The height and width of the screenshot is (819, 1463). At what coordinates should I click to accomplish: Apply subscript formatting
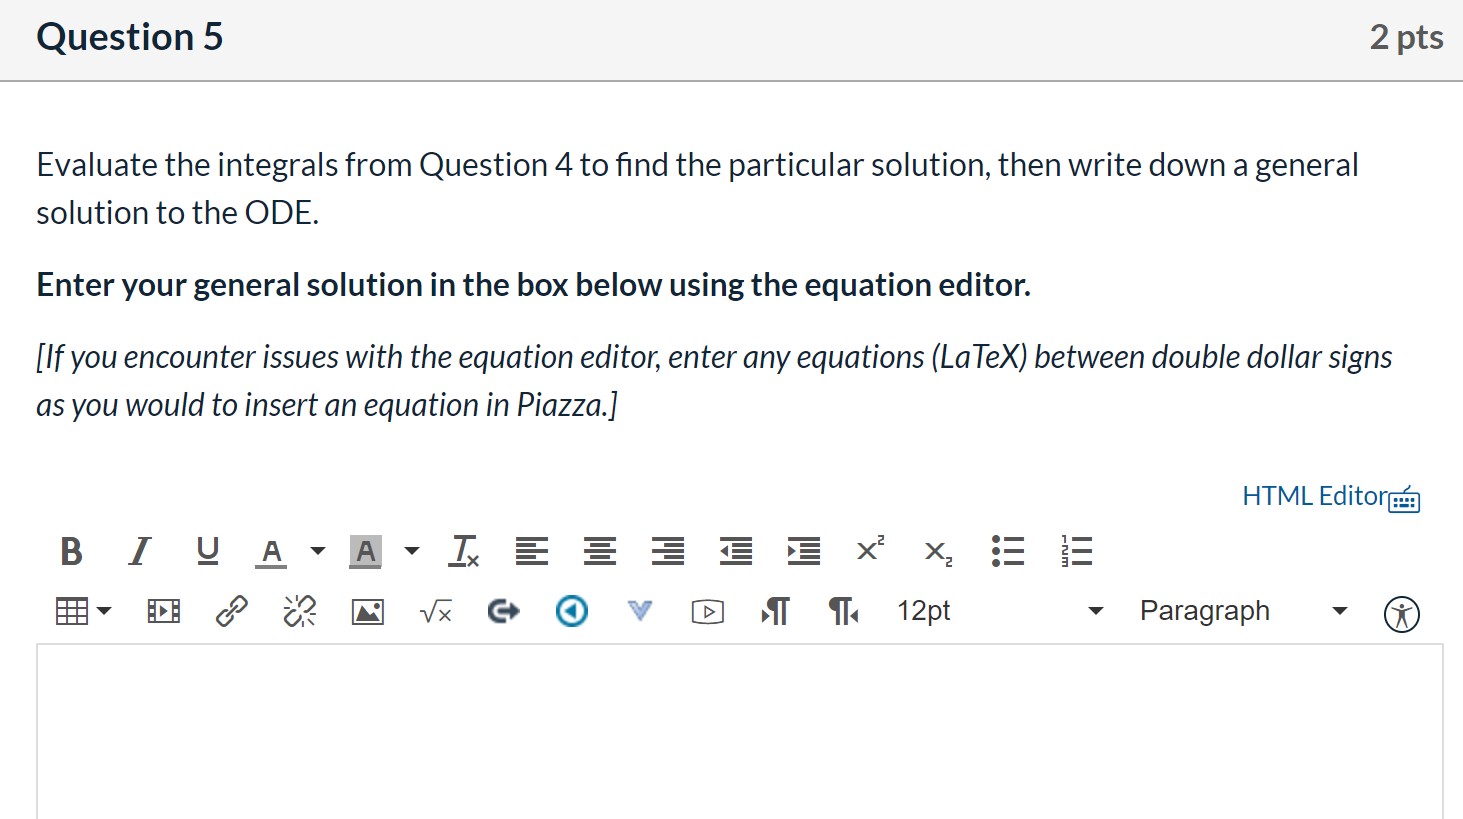point(938,553)
